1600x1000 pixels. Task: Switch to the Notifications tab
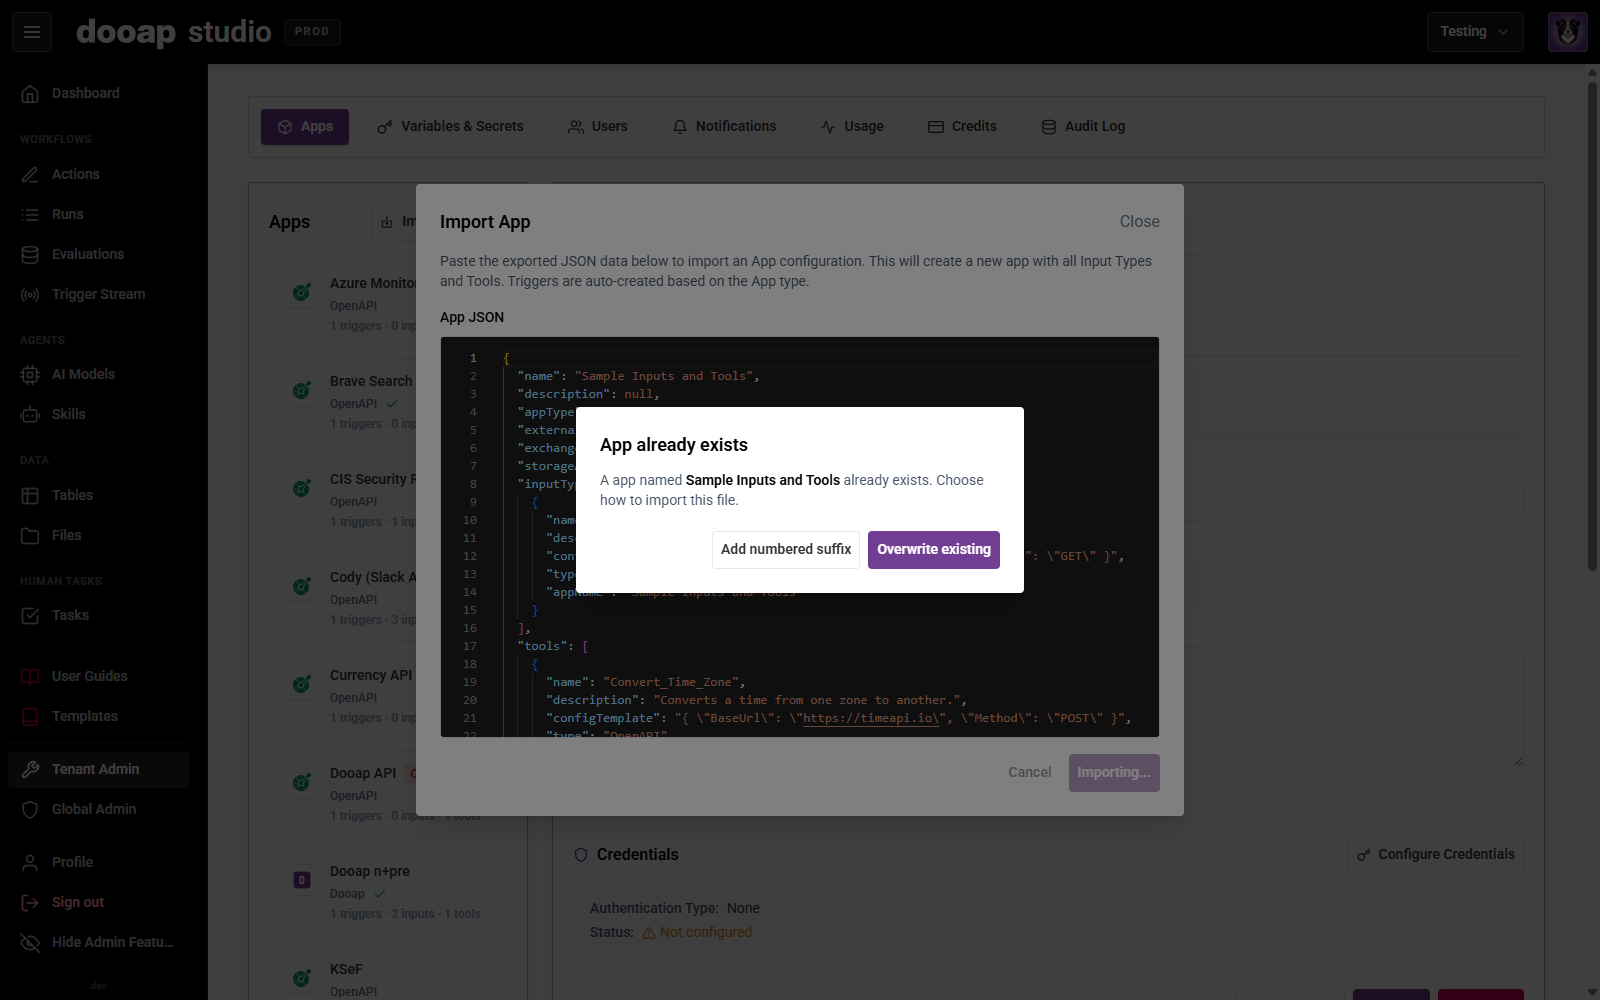pos(724,127)
